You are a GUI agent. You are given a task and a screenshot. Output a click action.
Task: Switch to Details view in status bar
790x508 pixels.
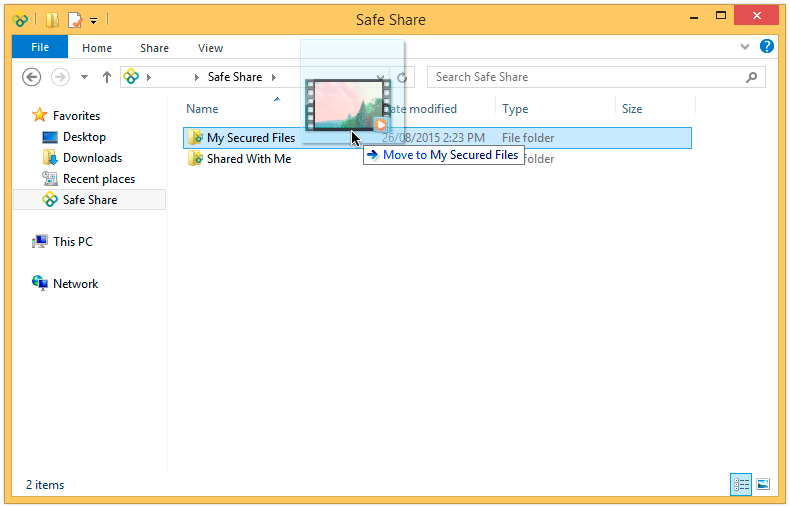pos(741,485)
